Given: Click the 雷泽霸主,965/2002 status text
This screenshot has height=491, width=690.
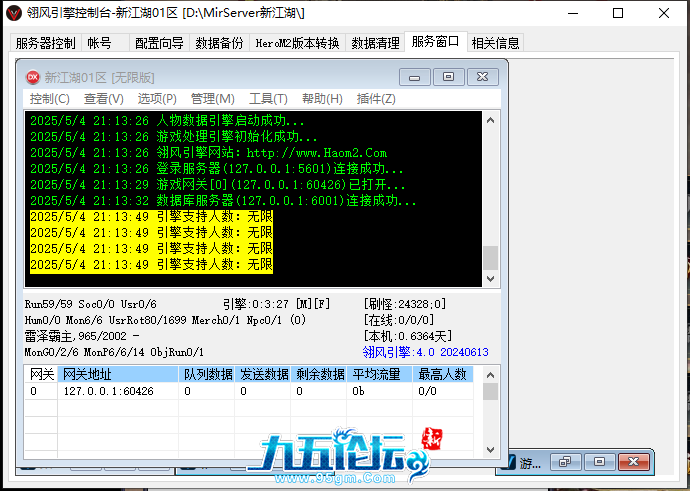Looking at the screenshot, I should click(x=82, y=337).
